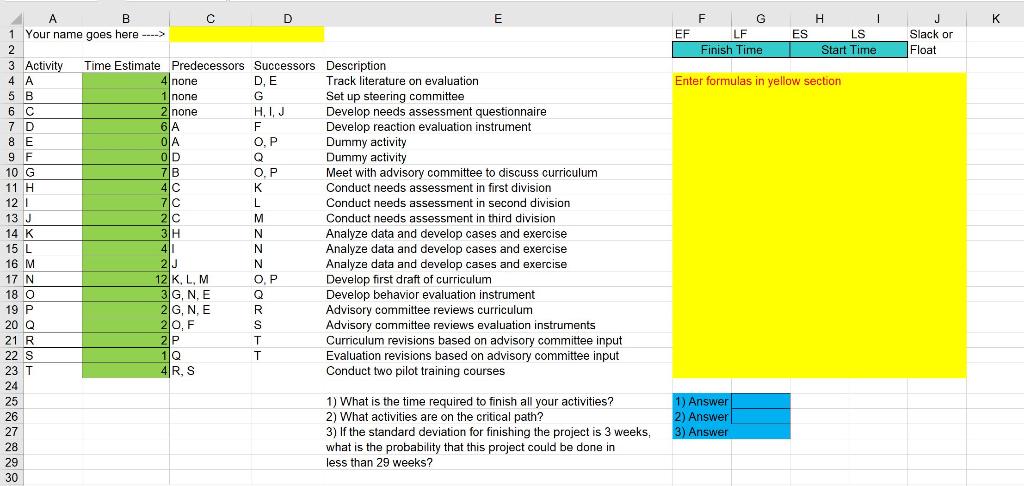The height and width of the screenshot is (486, 1024).
Task: Select predecessors 'O, F' cell
Action: click(x=210, y=325)
